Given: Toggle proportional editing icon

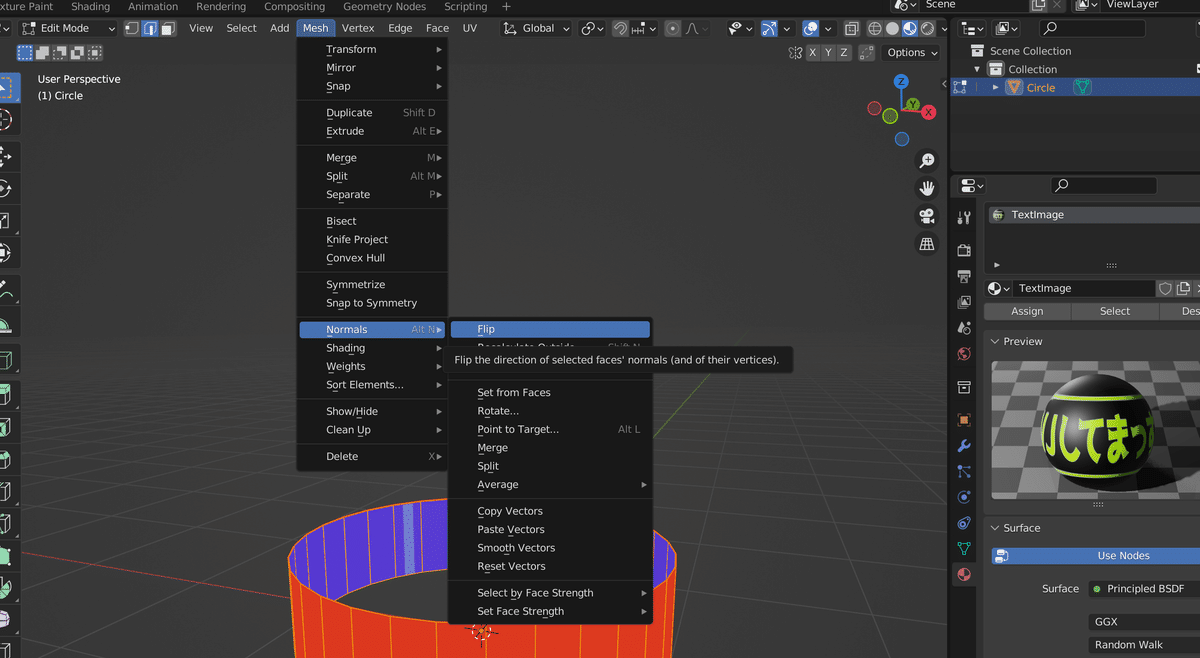Looking at the screenshot, I should click(x=672, y=28).
